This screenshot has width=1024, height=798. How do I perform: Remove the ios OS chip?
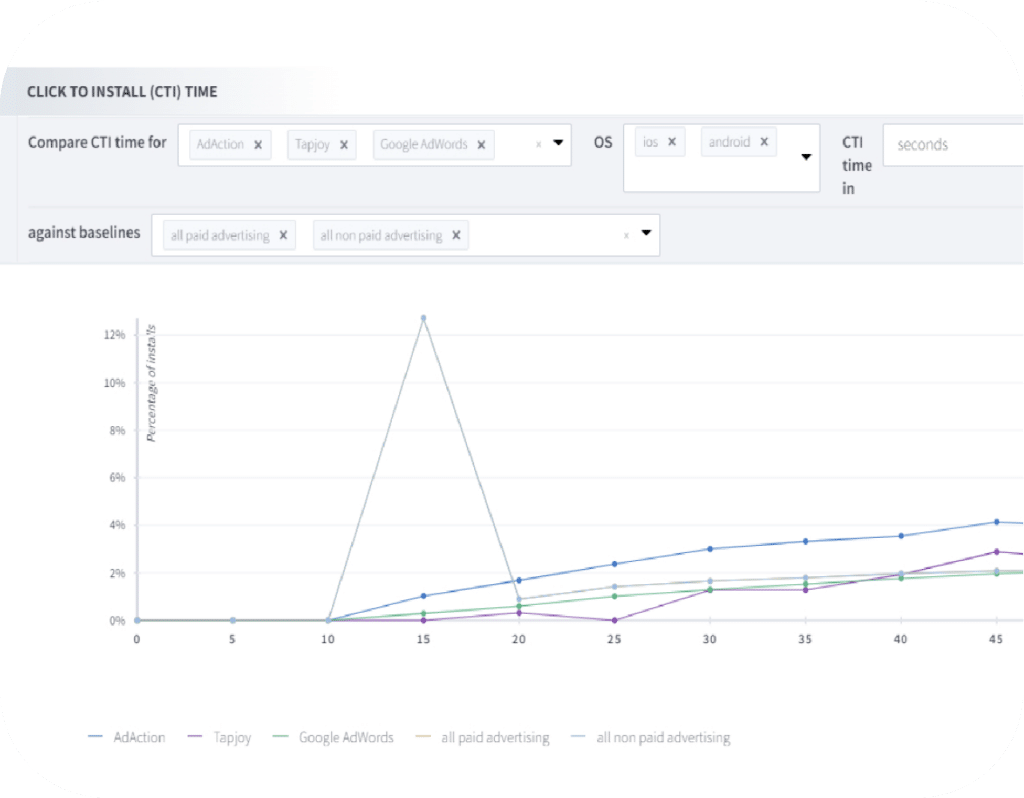(672, 141)
